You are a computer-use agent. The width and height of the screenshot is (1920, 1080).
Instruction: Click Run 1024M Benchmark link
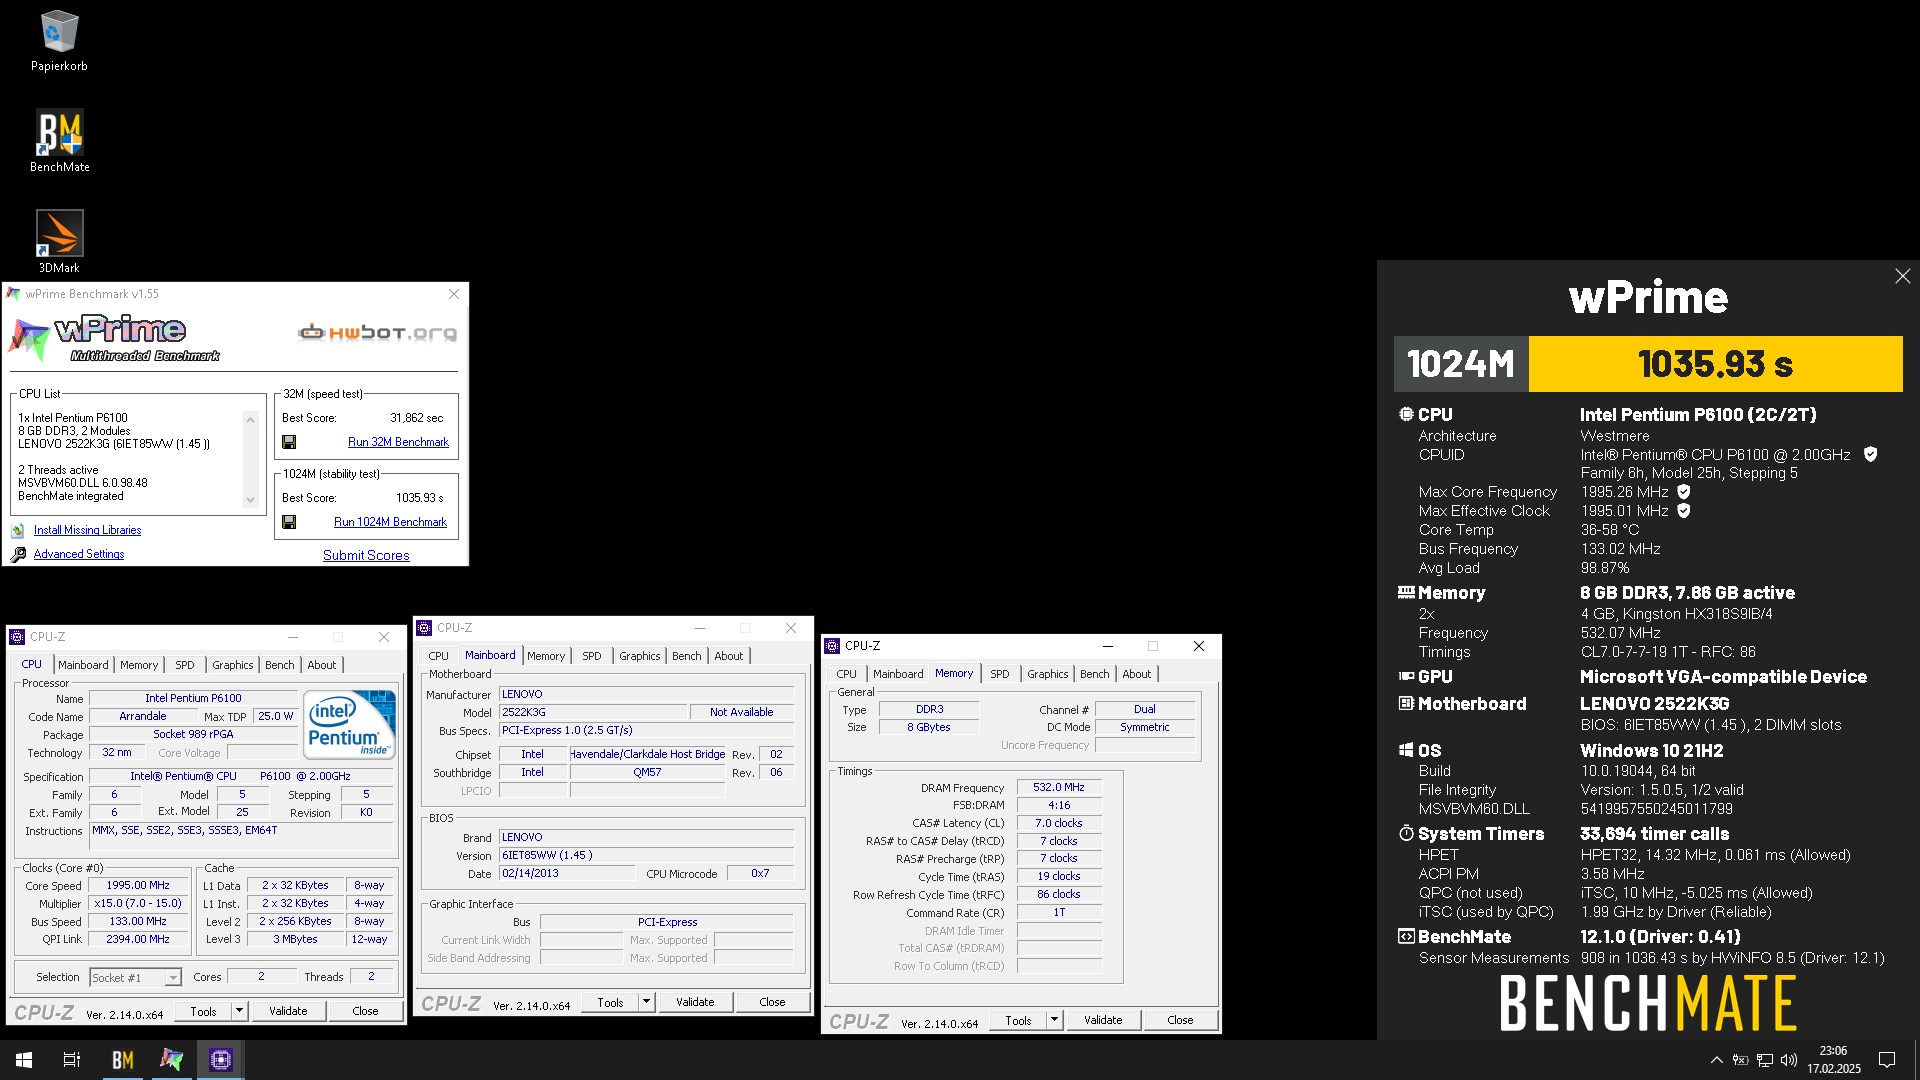tap(390, 522)
